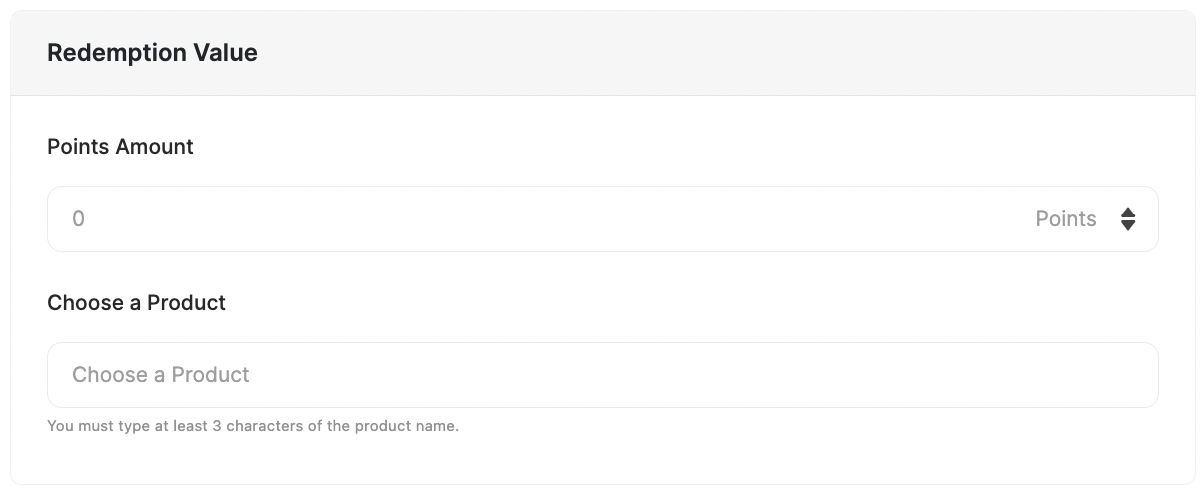
Task: Select the "Choose a Product" placeholder text
Action: (x=161, y=375)
